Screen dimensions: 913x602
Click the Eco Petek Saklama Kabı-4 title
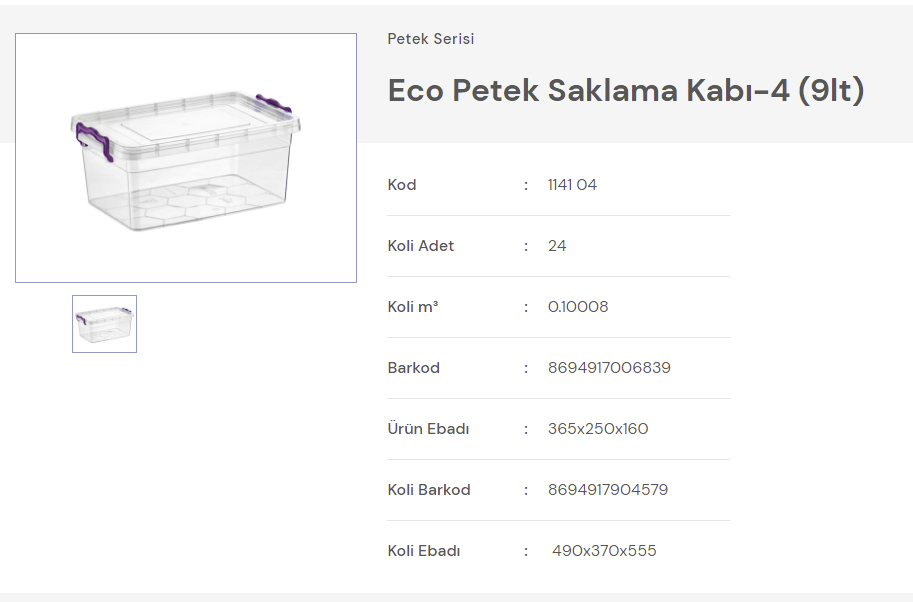[625, 91]
